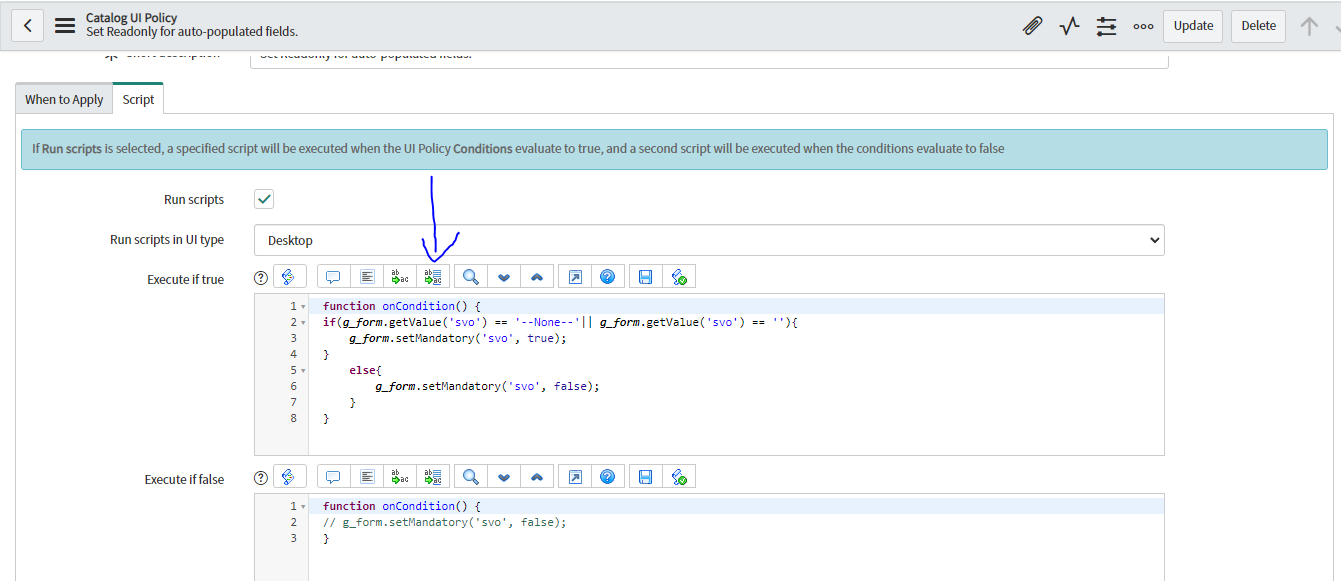1341x581 pixels.
Task: Click Replace All in Execute if false toolbar
Action: [433, 477]
